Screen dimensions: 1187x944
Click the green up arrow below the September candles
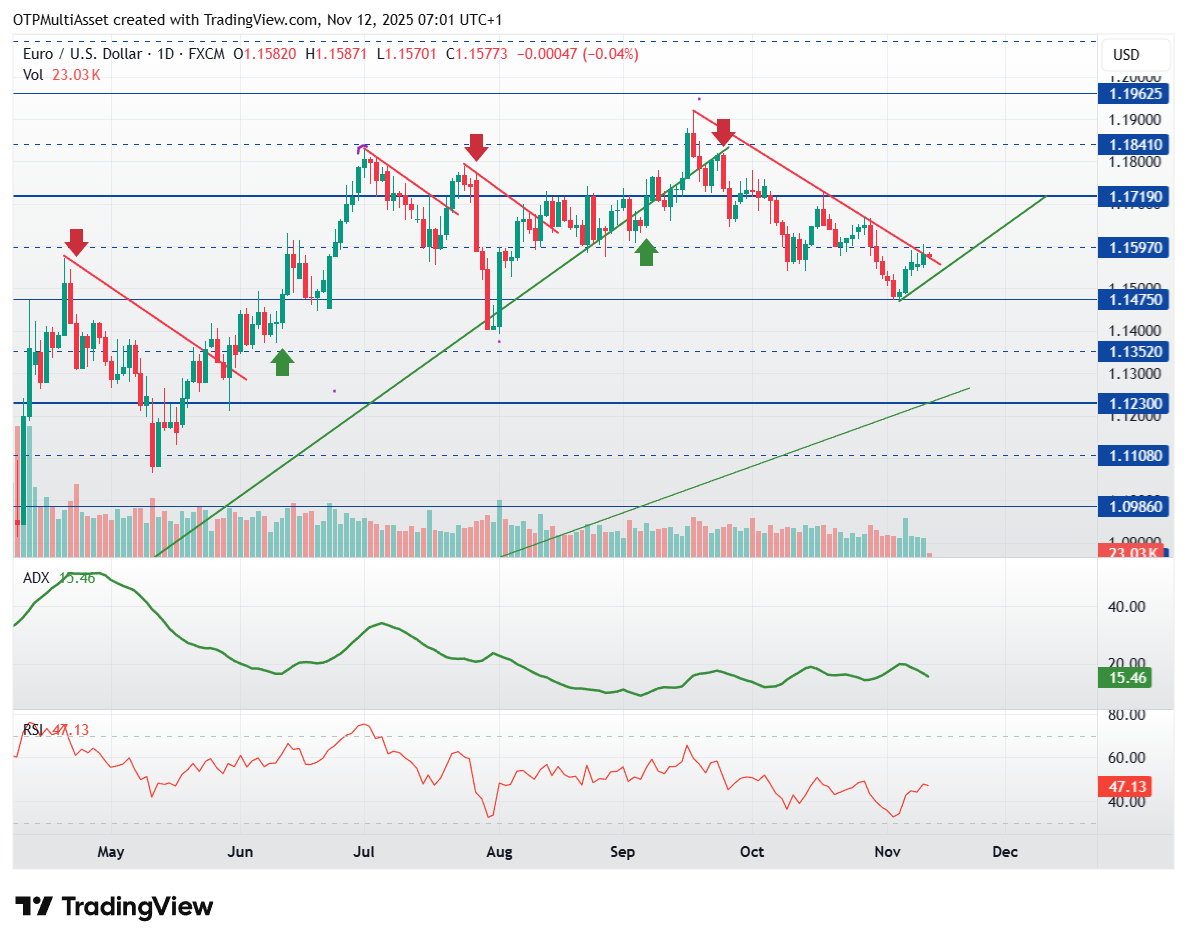[x=646, y=253]
